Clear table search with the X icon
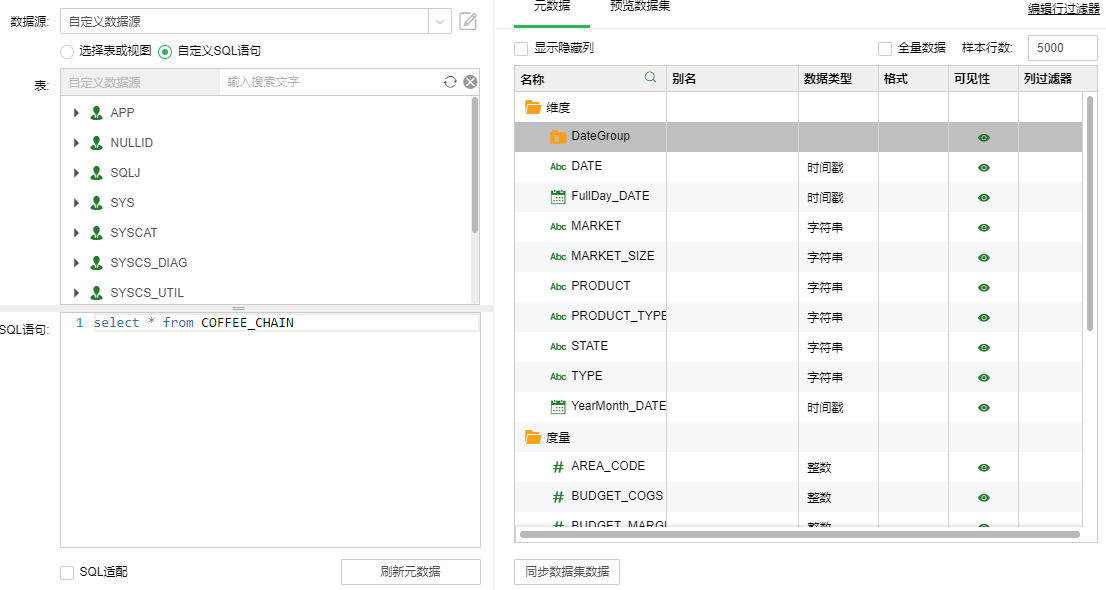 click(470, 82)
